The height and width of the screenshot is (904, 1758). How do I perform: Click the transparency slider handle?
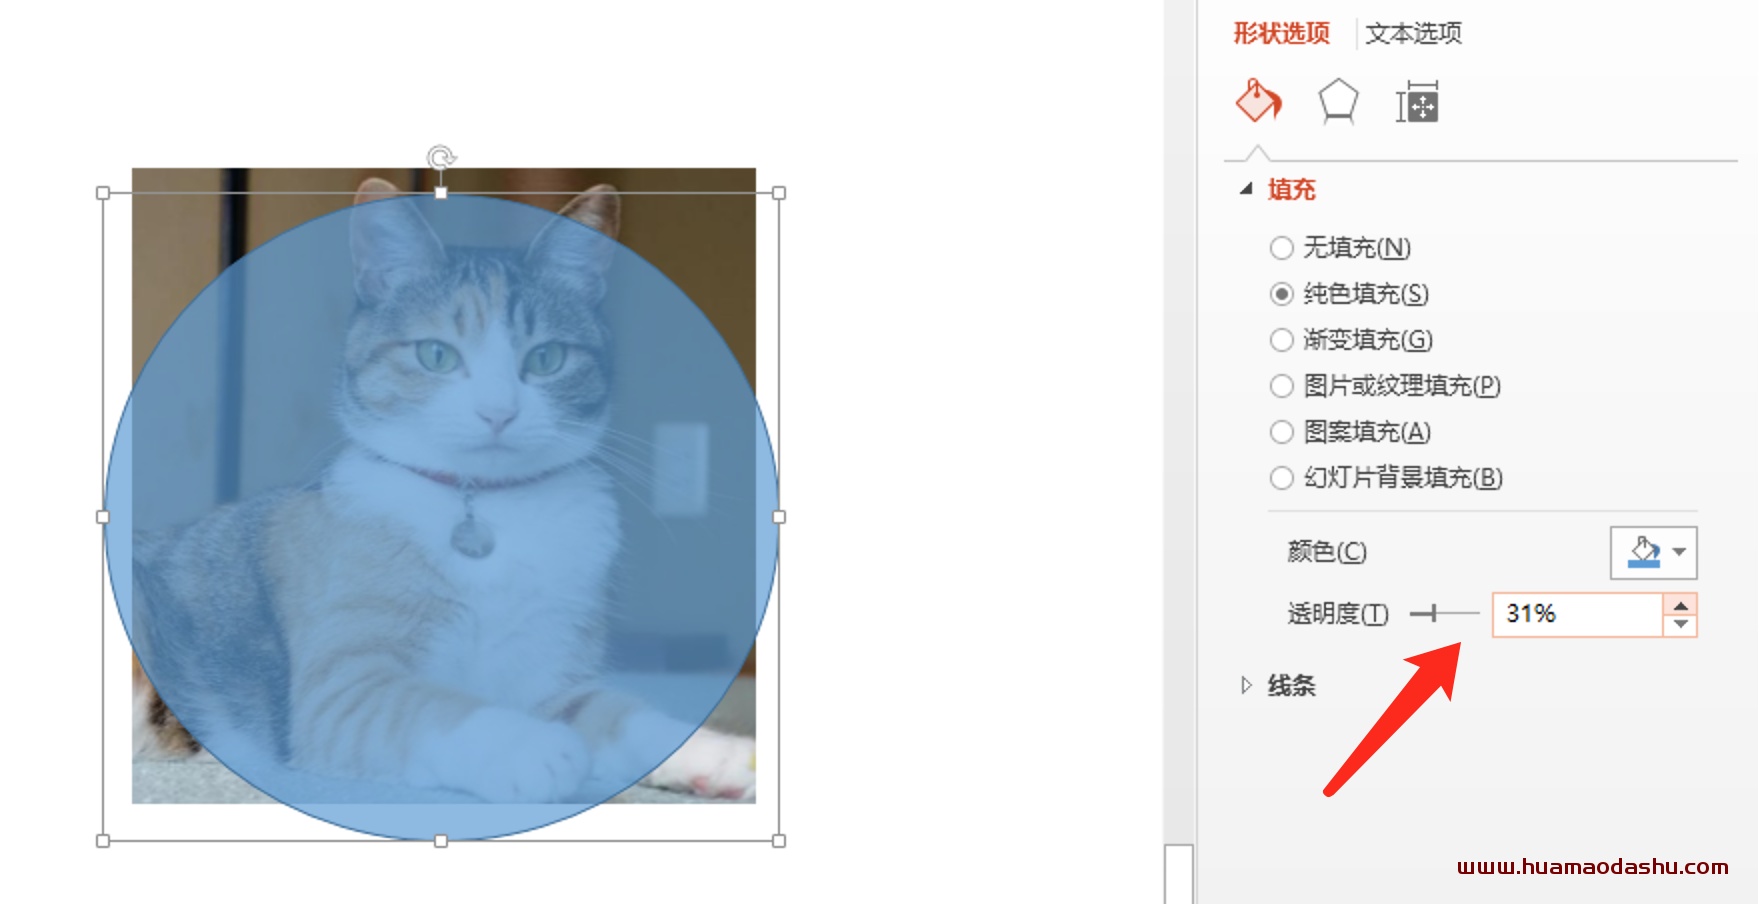(1433, 613)
